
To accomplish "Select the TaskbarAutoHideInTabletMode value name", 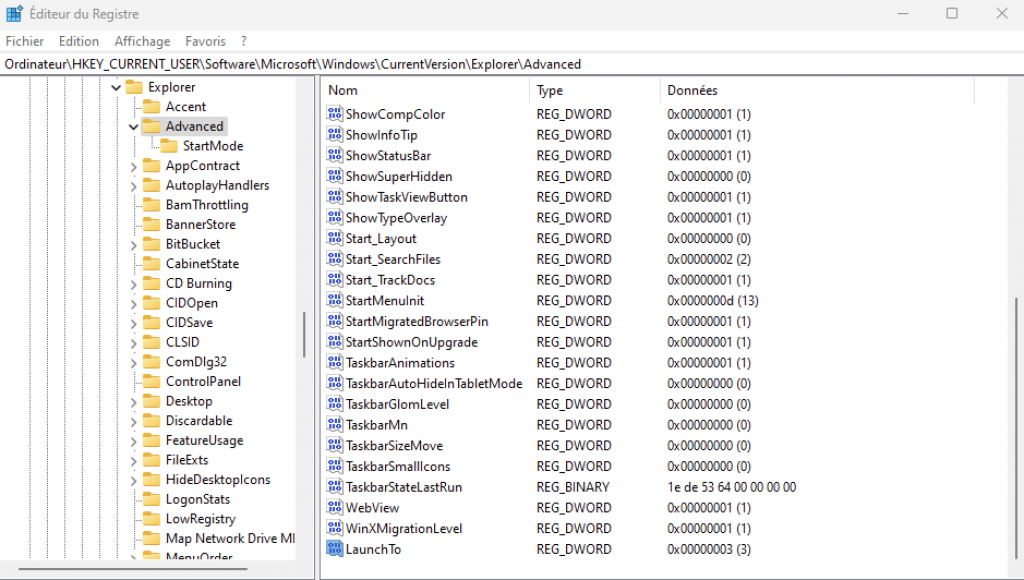I will tap(434, 383).
